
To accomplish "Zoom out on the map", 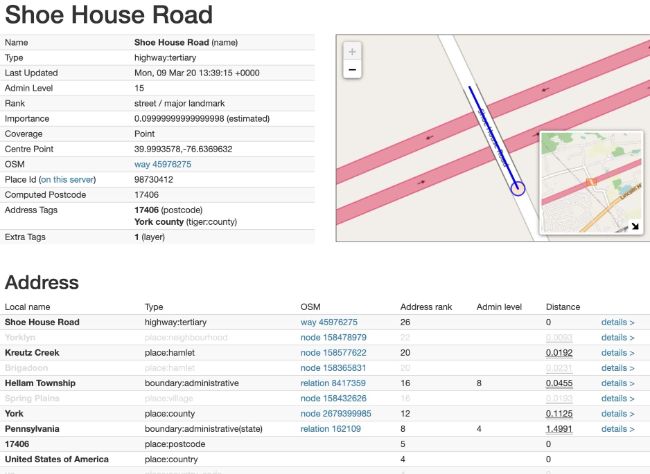I will 352,70.
